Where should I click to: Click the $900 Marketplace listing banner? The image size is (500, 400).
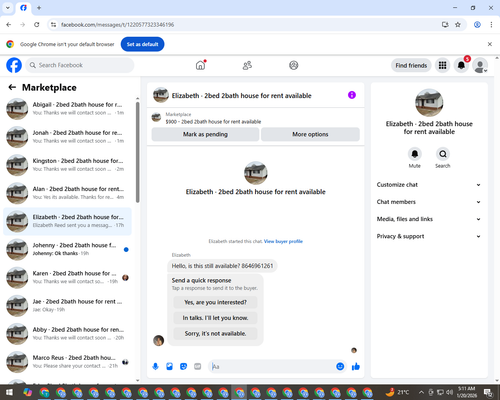point(256,118)
